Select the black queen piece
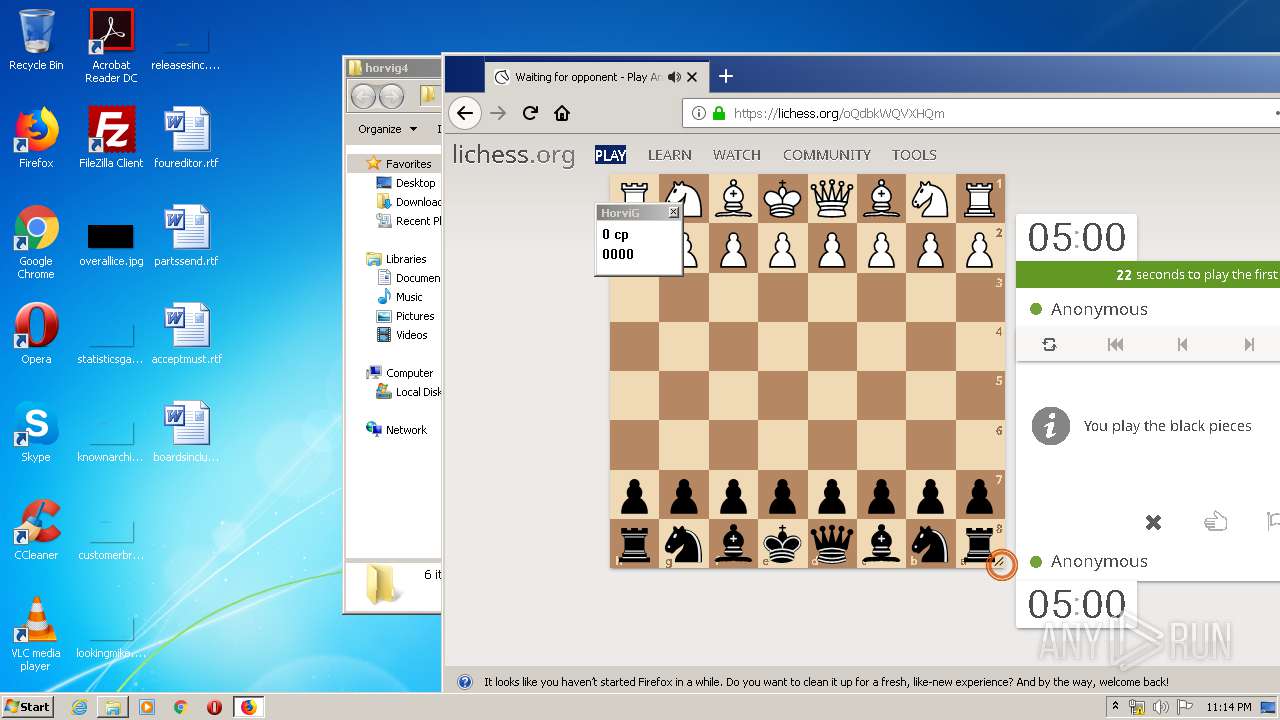Viewport: 1280px width, 720px height. click(x=832, y=544)
